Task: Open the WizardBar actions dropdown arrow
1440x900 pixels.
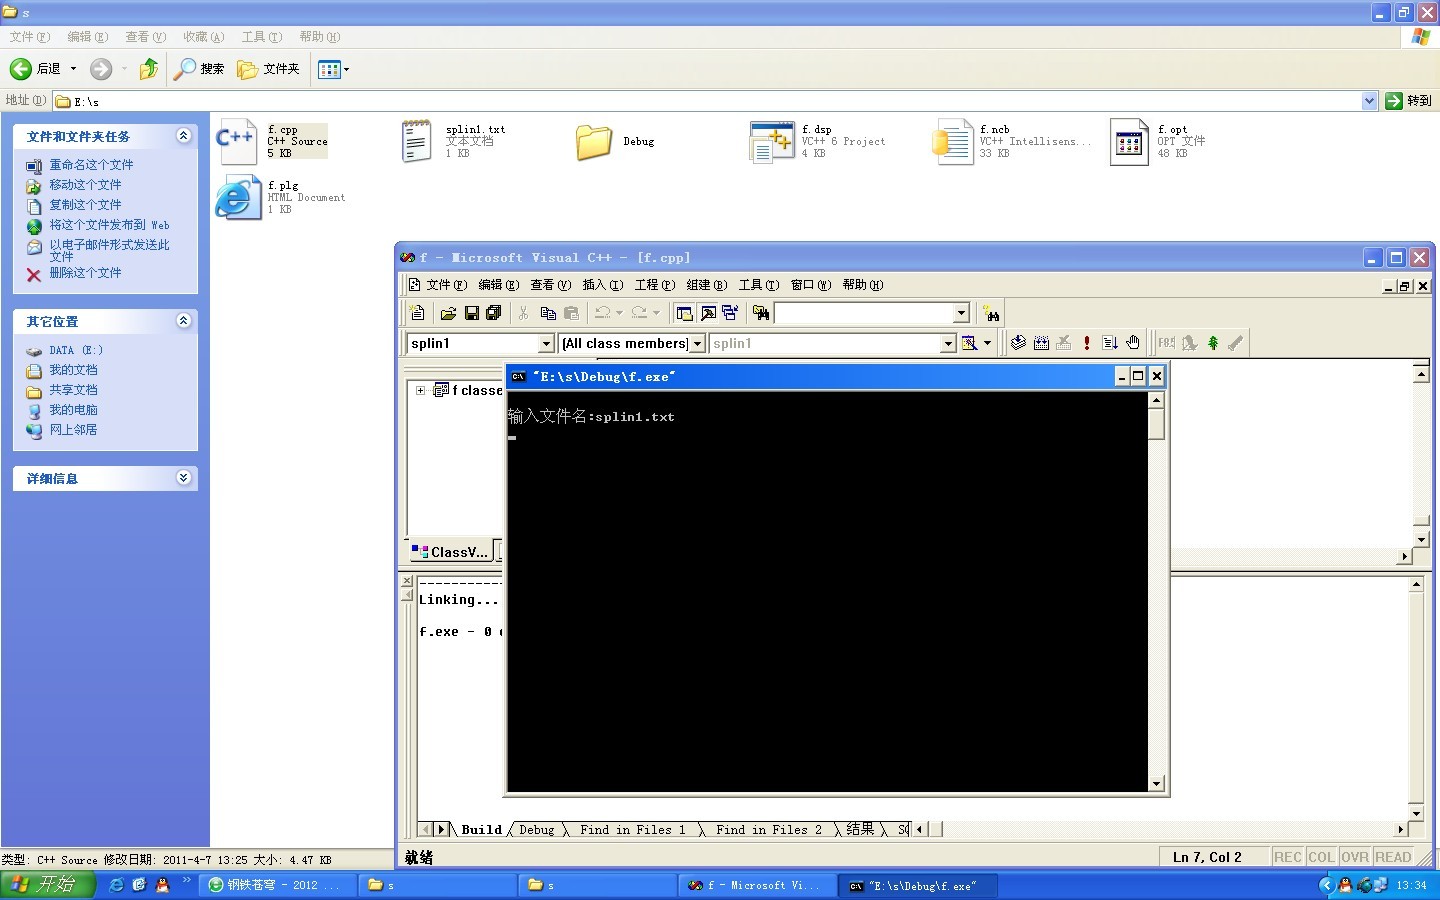Action: coord(987,343)
